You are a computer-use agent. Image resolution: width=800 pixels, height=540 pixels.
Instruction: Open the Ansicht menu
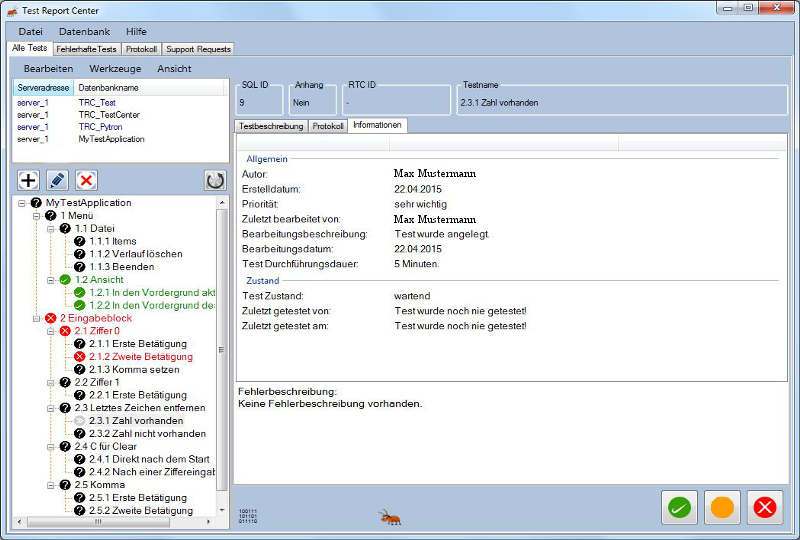pyautogui.click(x=174, y=68)
